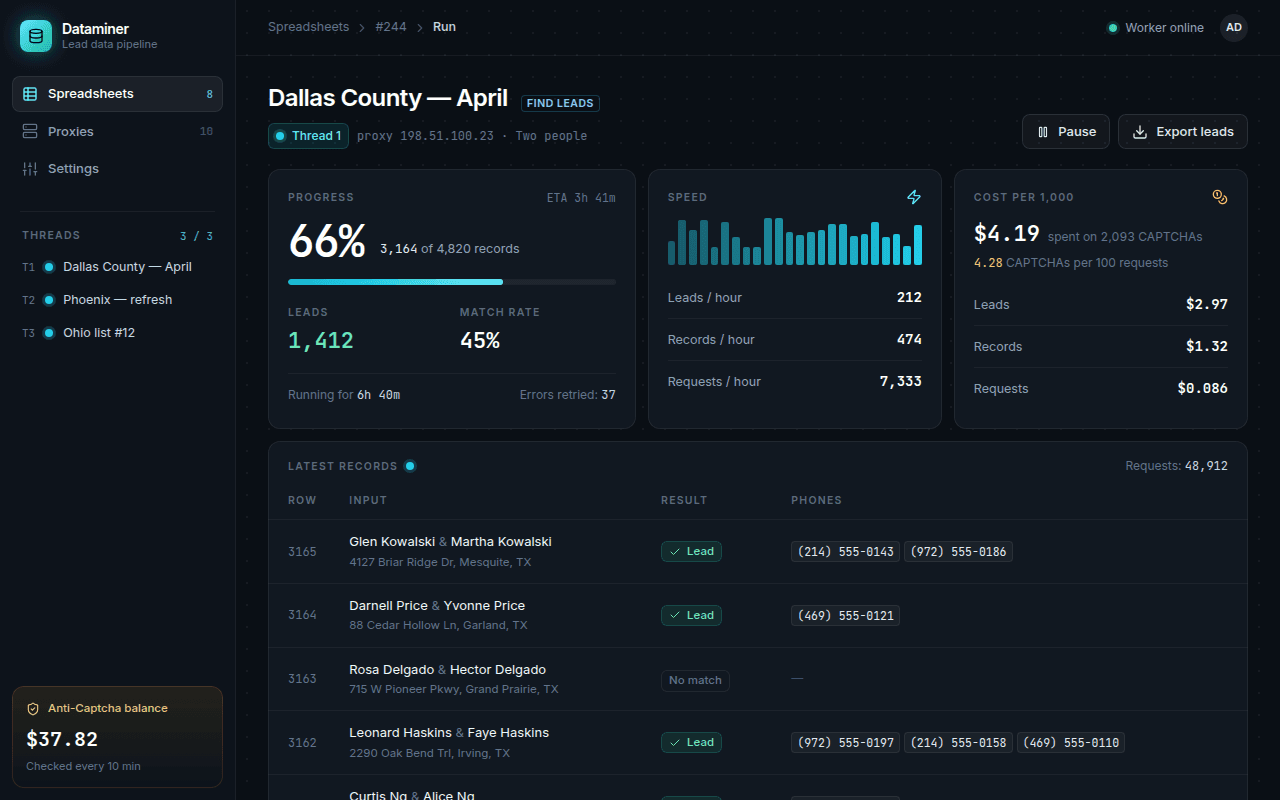
Task: Pause the running thread
Action: tap(1066, 132)
